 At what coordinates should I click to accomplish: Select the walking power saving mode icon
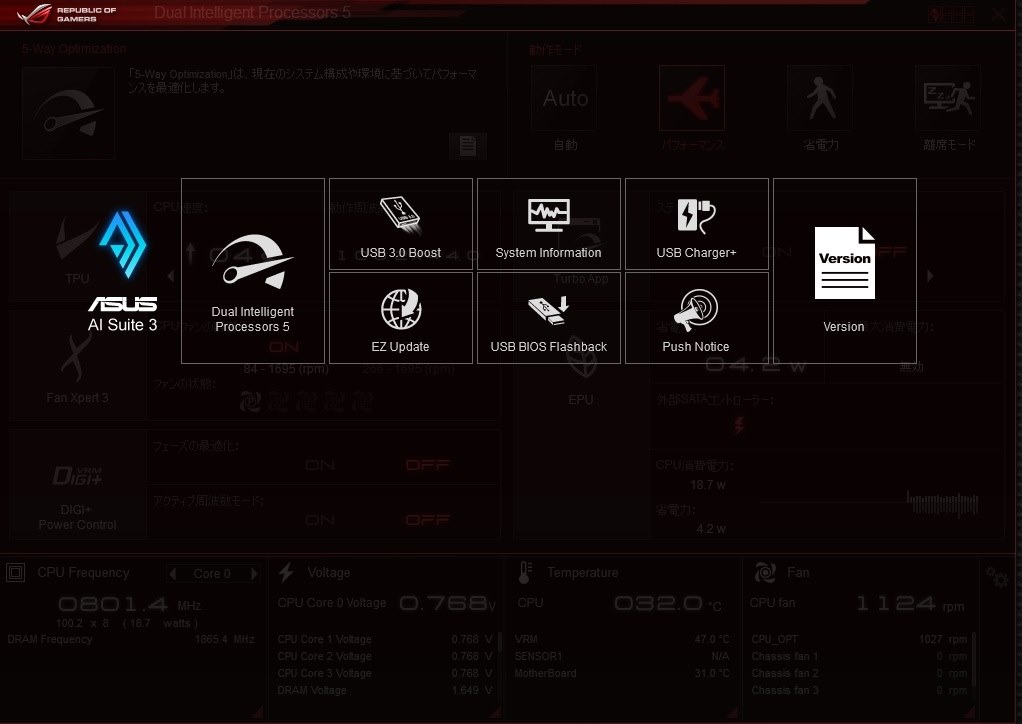(820, 98)
